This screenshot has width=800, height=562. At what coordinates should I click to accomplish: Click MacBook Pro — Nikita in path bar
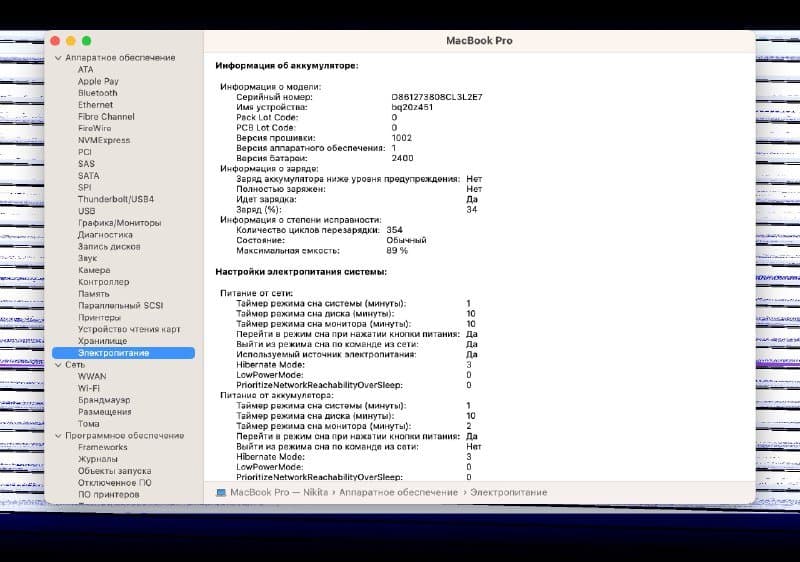[279, 493]
